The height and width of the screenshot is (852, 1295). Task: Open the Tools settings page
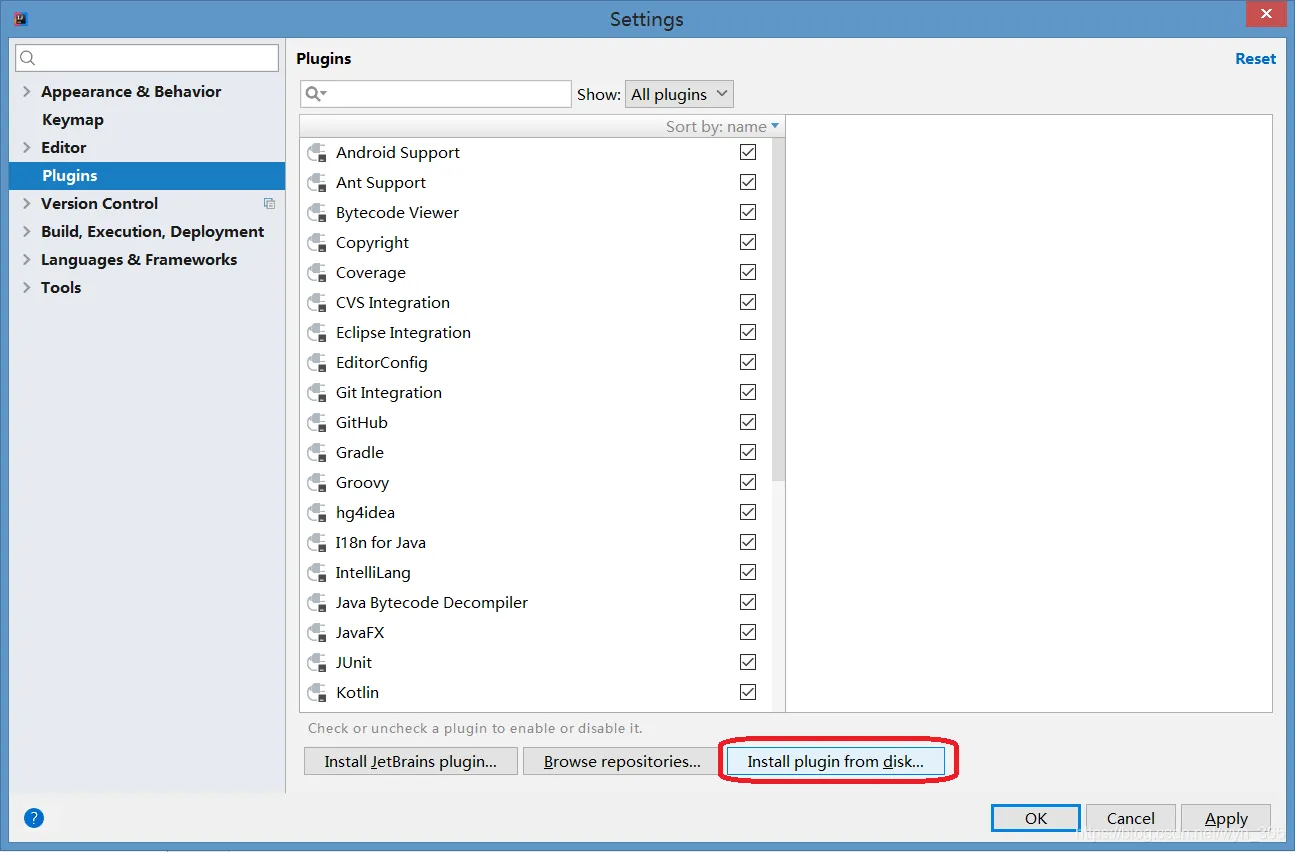[61, 287]
